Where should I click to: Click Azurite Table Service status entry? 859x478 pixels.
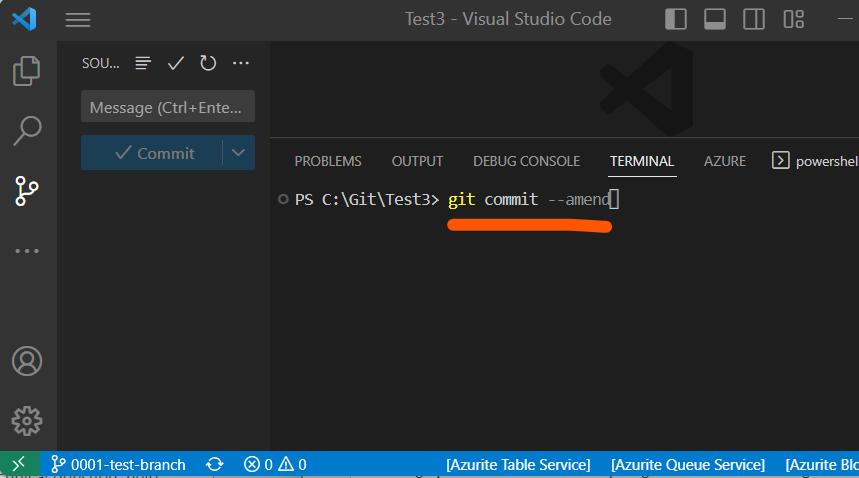(x=518, y=464)
